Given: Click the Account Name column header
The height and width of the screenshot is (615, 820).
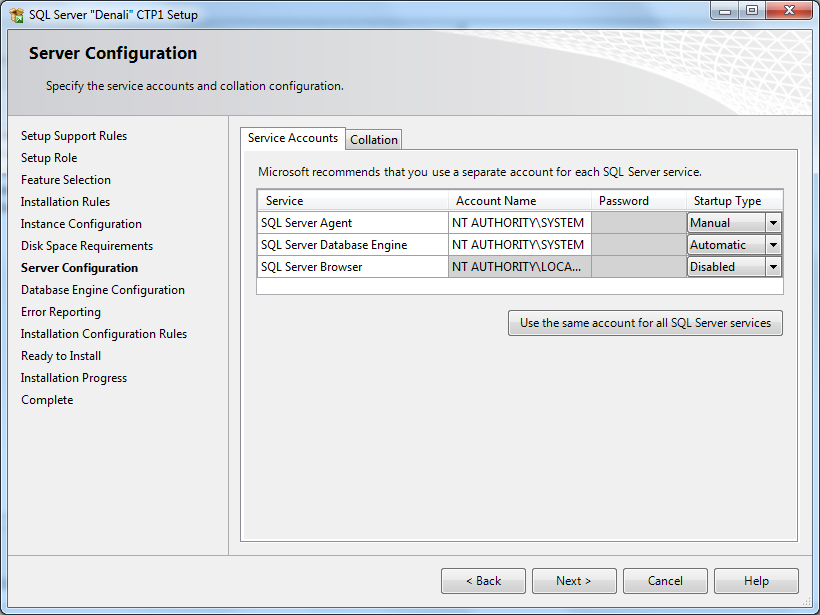Looking at the screenshot, I should coord(520,201).
